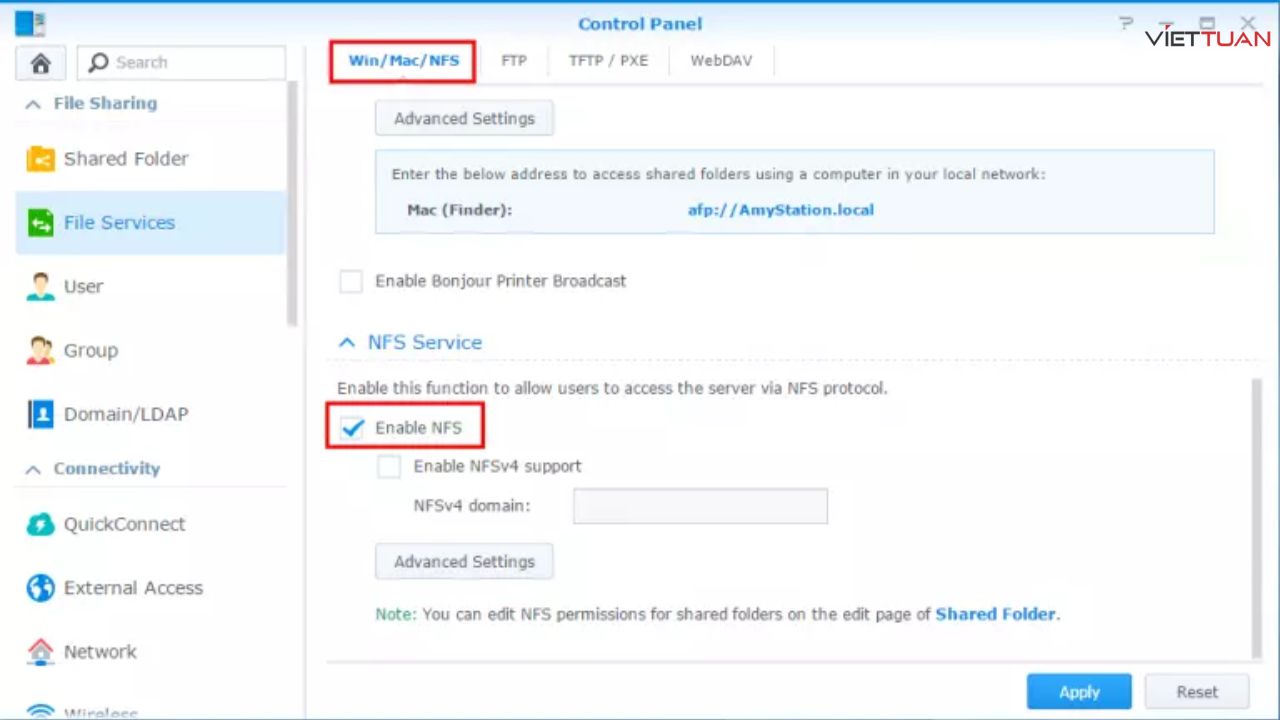Open Domain/LDAP icon in sidebar
The width and height of the screenshot is (1280, 720).
[41, 415]
